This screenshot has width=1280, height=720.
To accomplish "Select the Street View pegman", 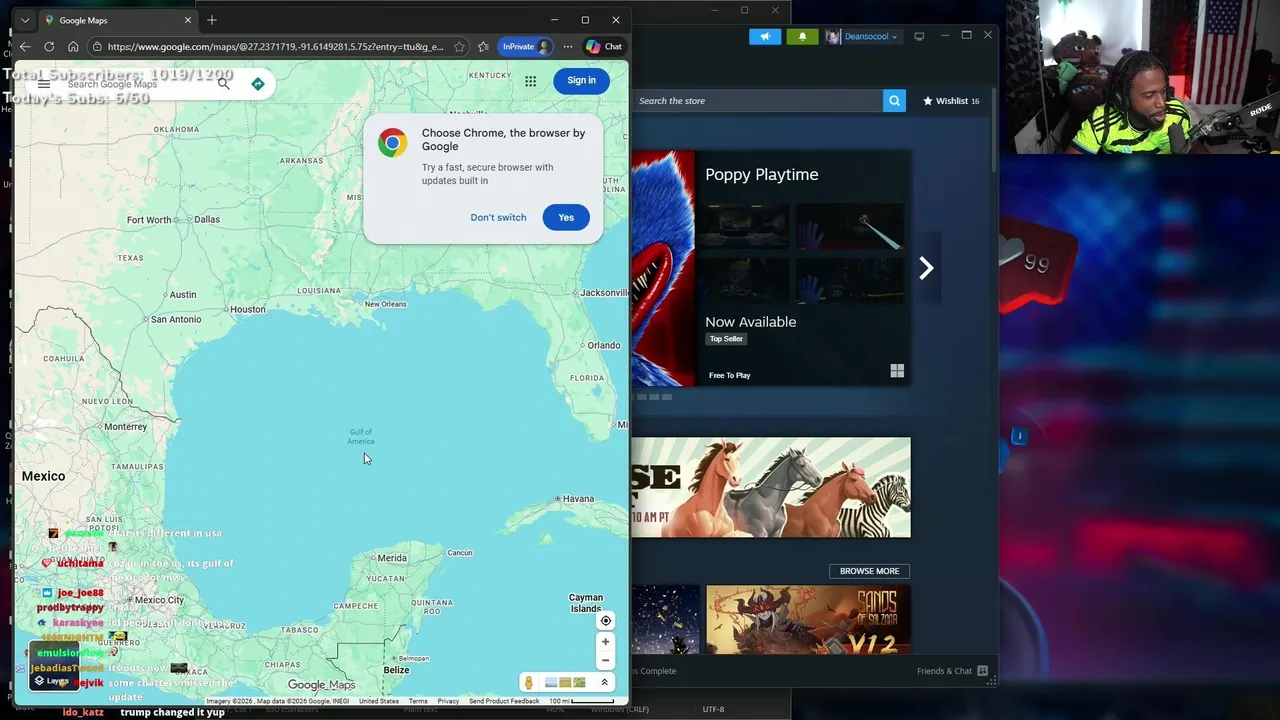I will 528,682.
